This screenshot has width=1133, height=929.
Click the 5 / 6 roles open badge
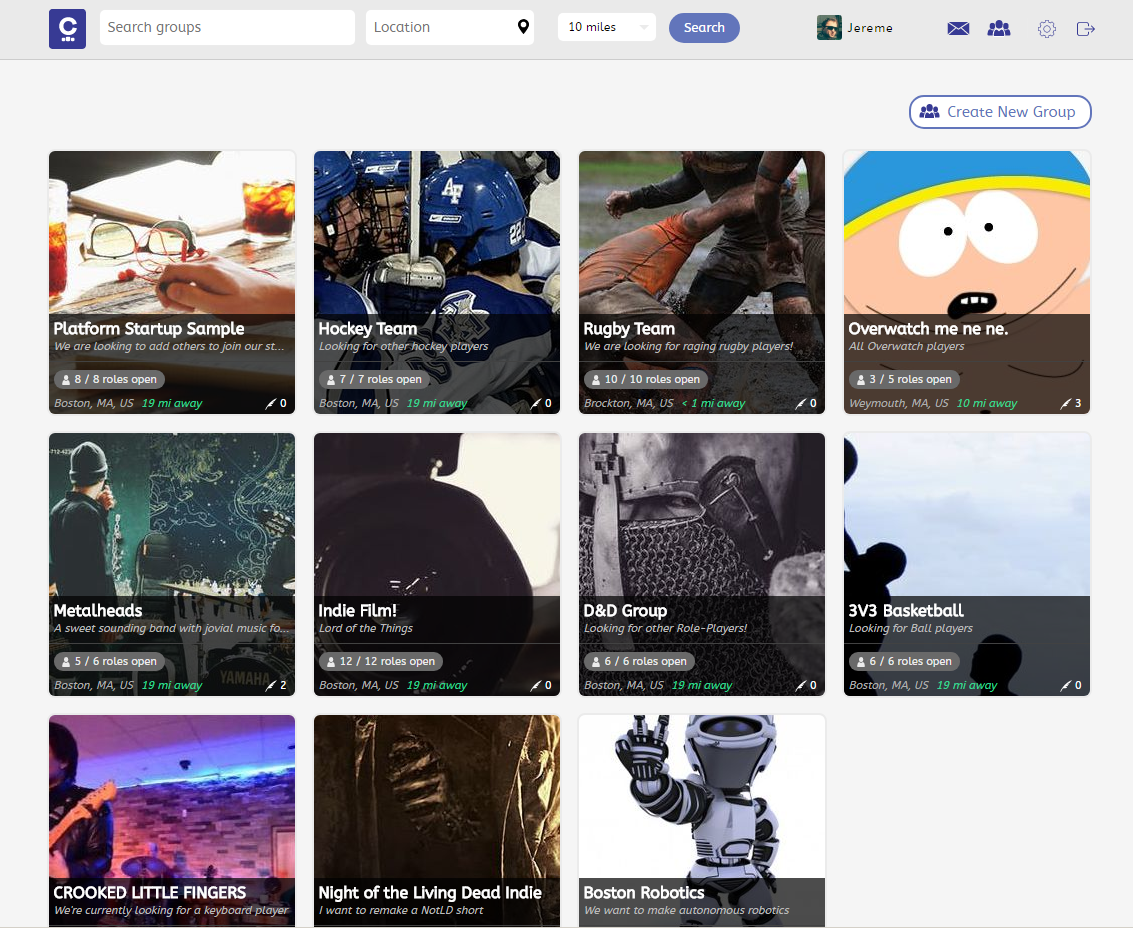(x=109, y=661)
